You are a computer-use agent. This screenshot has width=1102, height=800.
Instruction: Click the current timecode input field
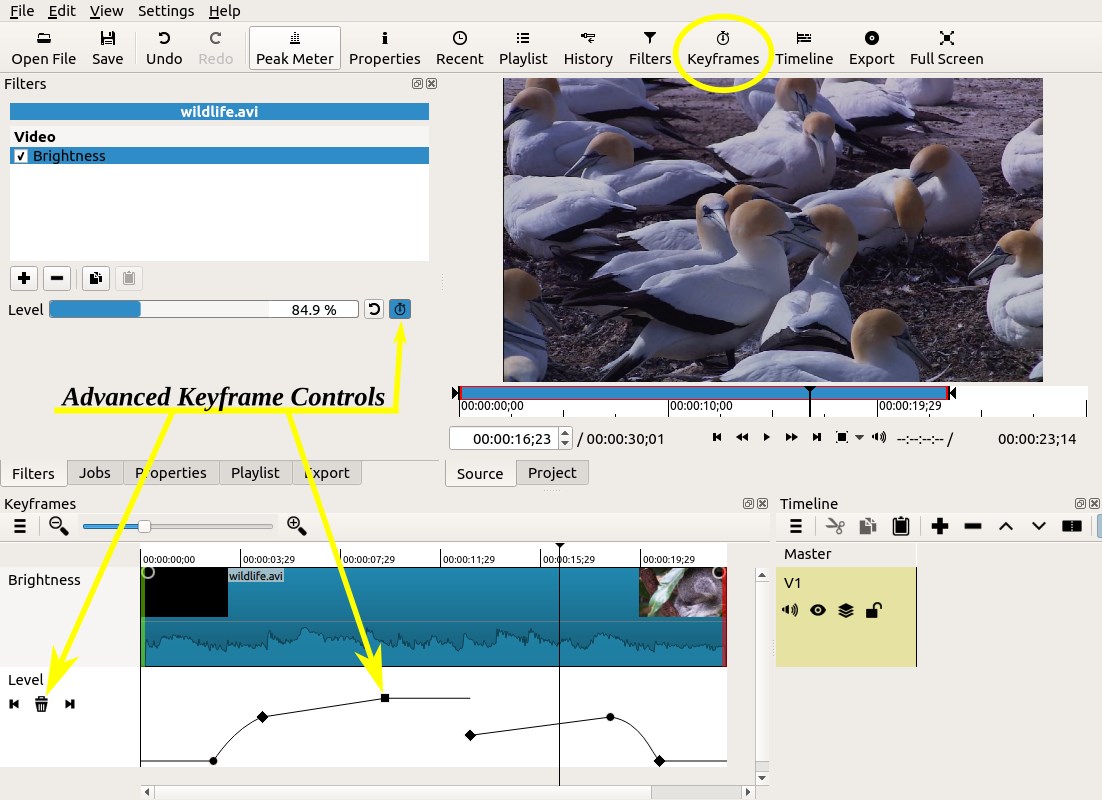pyautogui.click(x=503, y=438)
